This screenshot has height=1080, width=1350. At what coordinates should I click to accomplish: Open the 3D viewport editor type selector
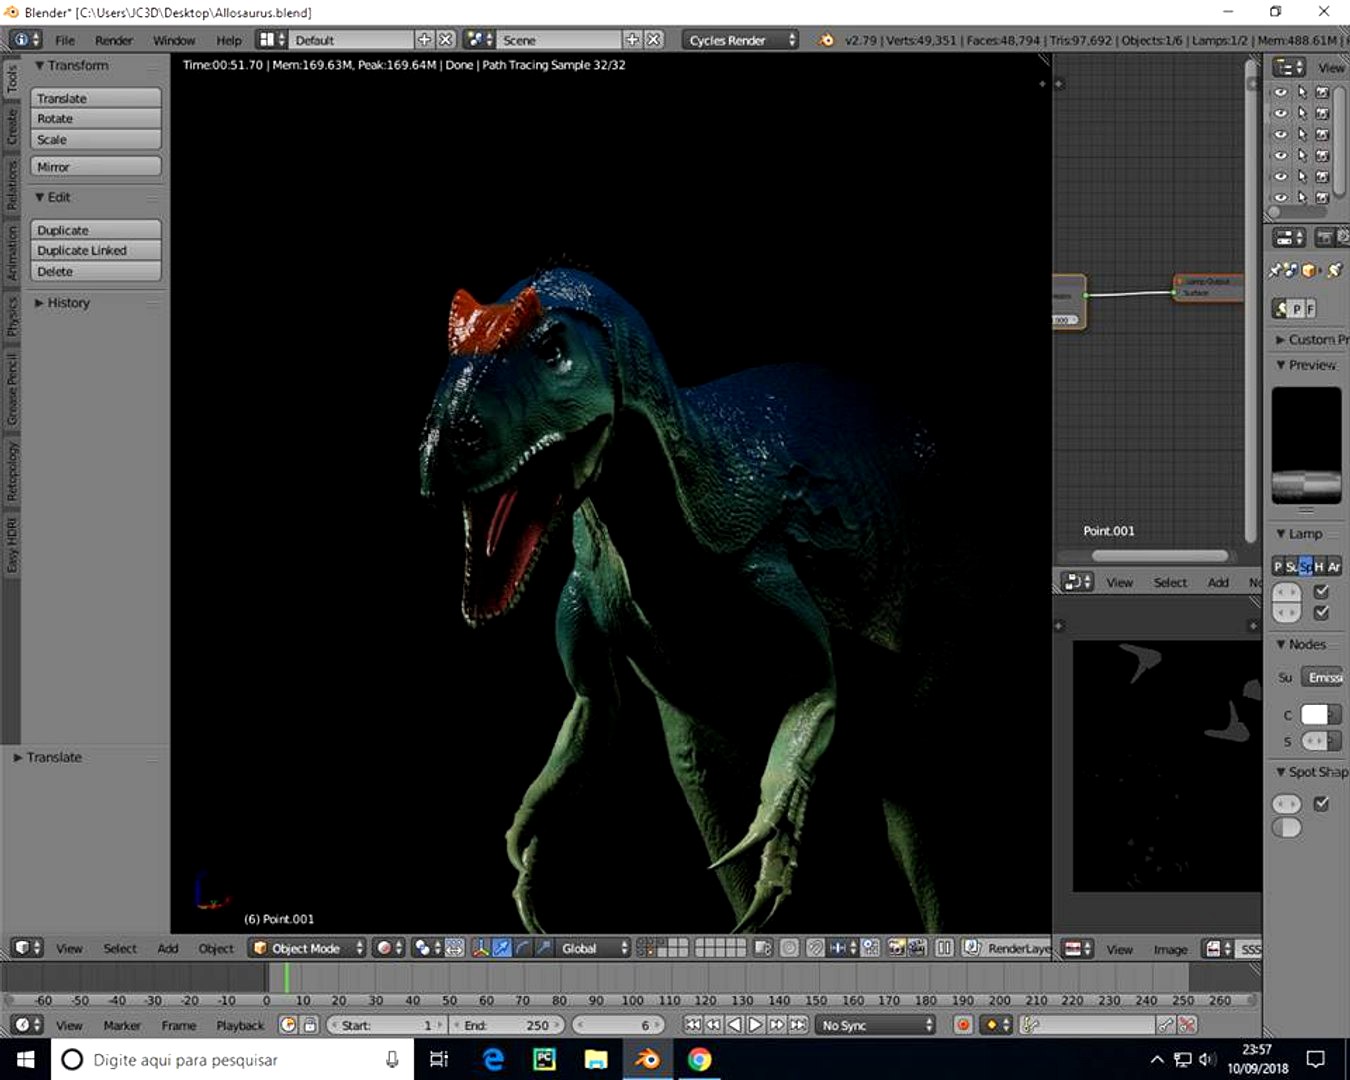coord(26,947)
